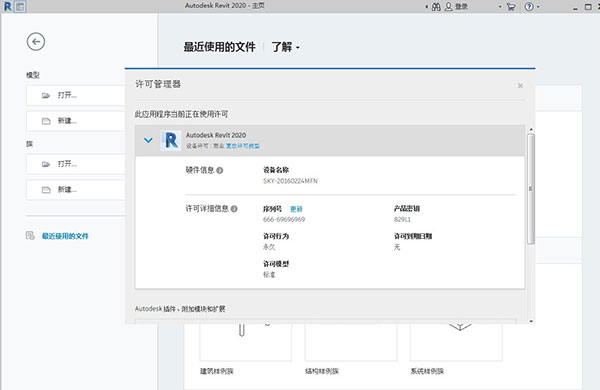Viewport: 600px width, 390px height.
Task: Click the Revit 2020 product icon in dialog
Action: [171, 140]
